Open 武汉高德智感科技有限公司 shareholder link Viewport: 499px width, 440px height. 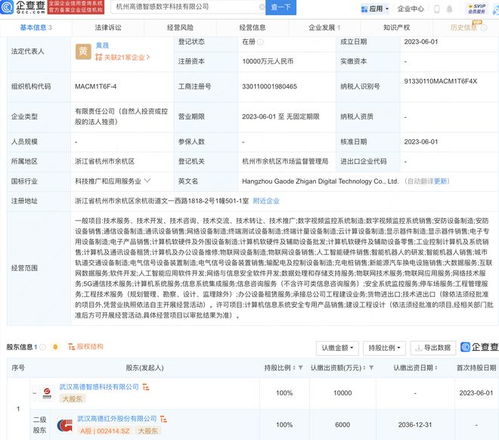click(x=99, y=387)
